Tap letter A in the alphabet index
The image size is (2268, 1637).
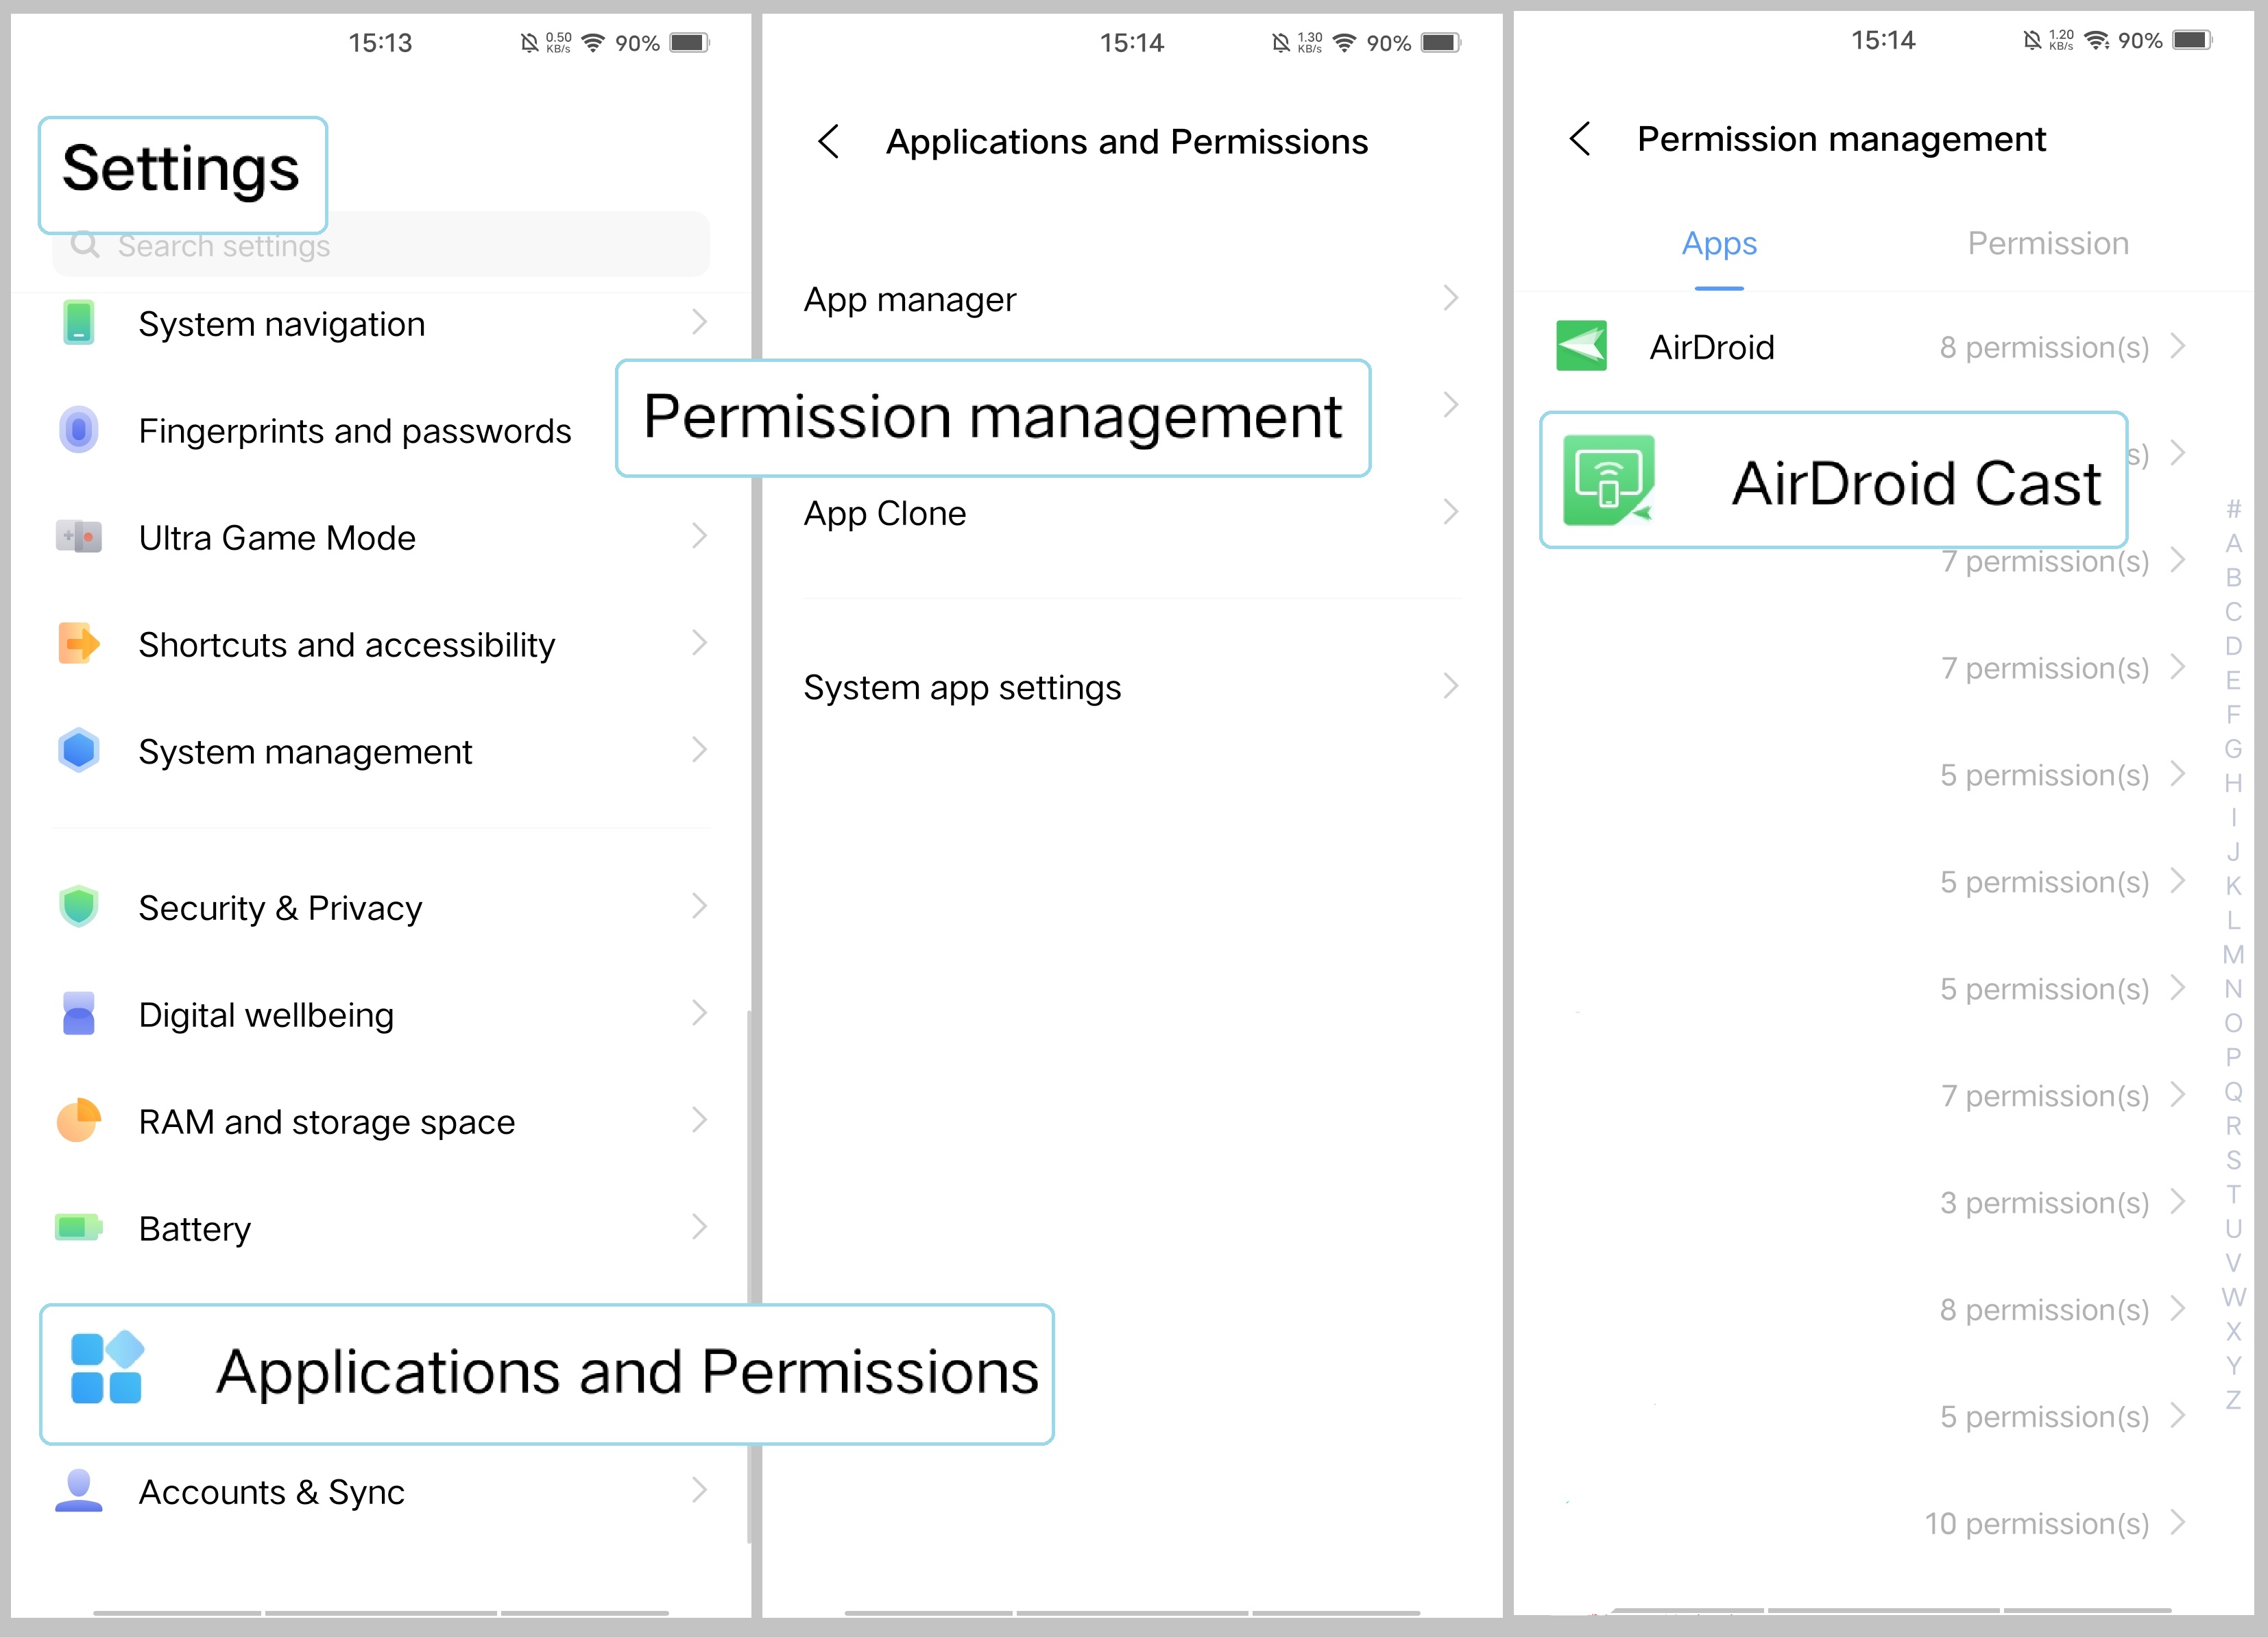click(x=2233, y=544)
